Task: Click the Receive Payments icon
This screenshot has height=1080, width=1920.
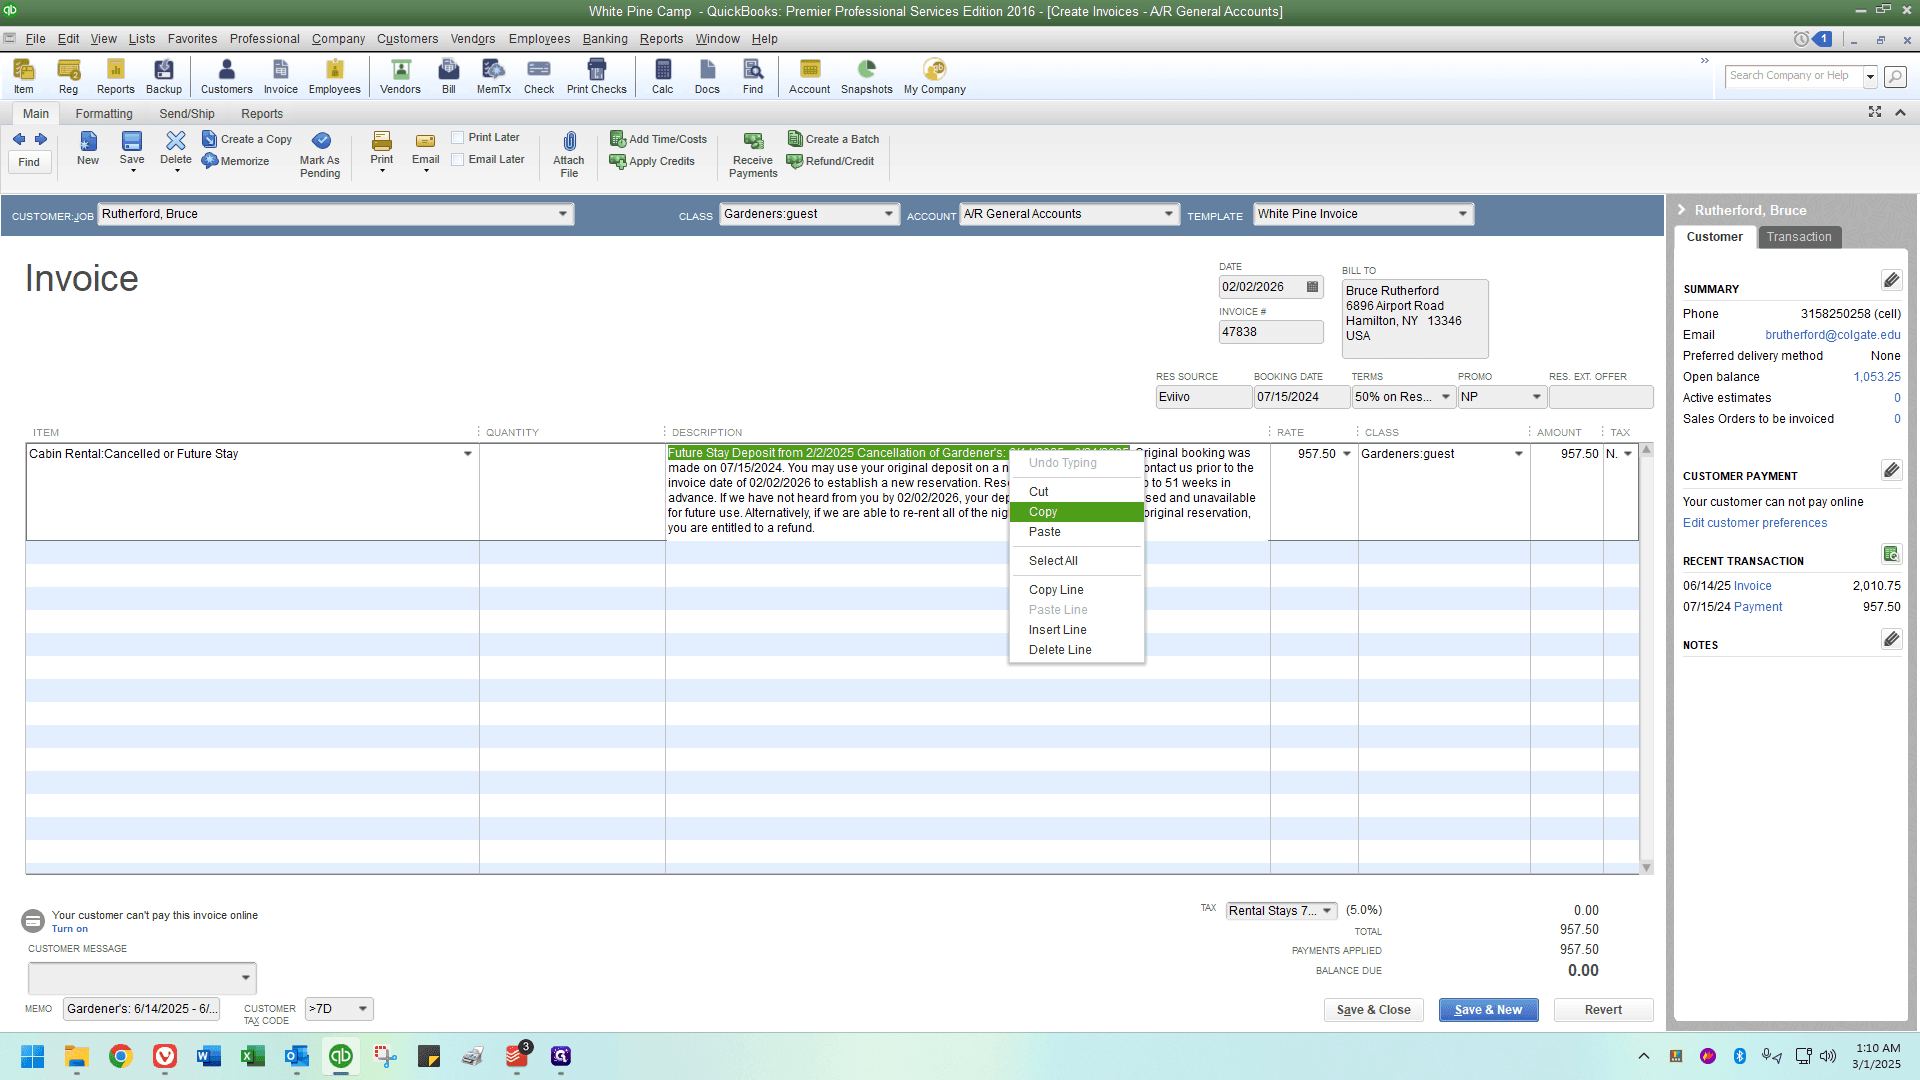Action: pyautogui.click(x=753, y=155)
